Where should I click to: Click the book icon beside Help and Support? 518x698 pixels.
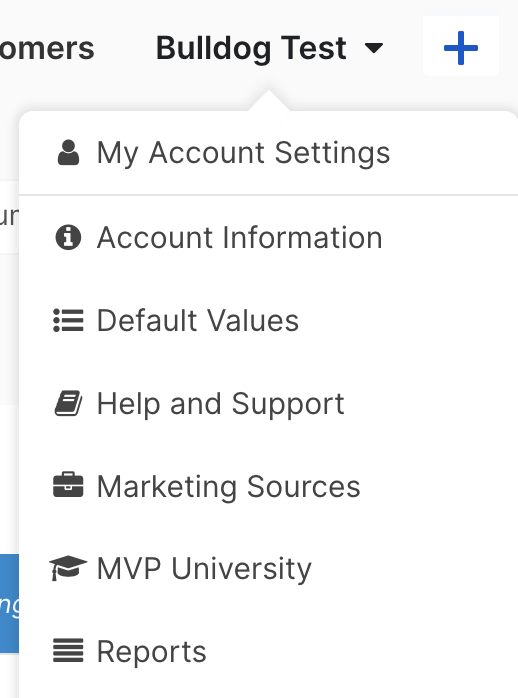click(69, 403)
